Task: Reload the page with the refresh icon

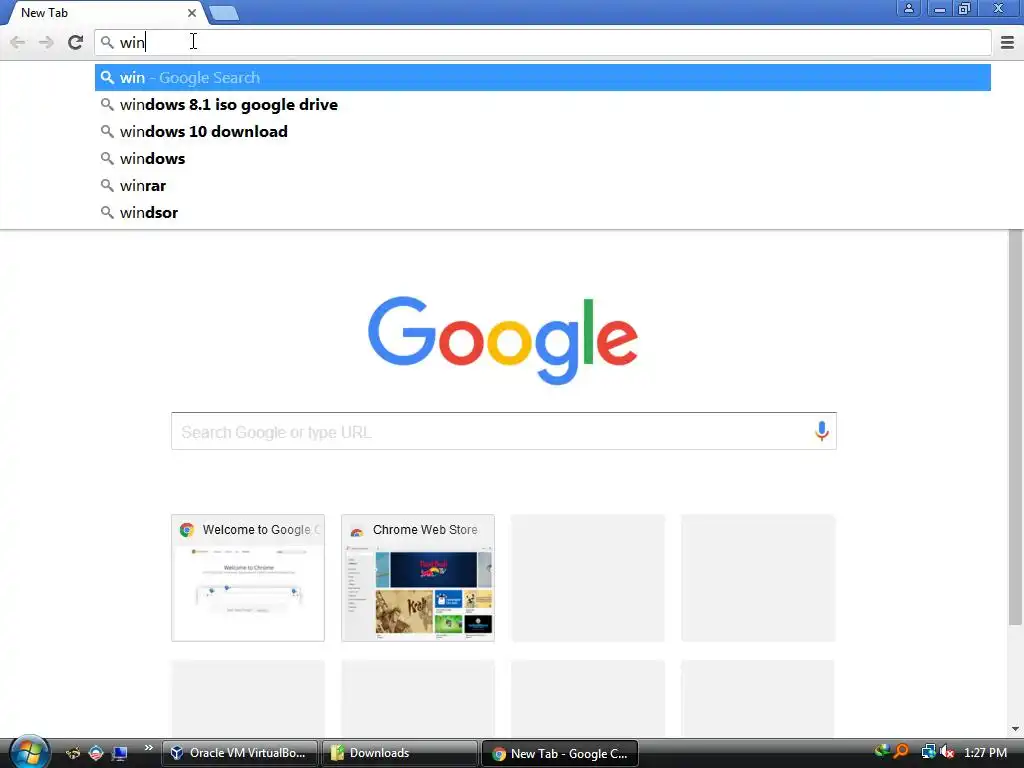Action: pos(75,42)
